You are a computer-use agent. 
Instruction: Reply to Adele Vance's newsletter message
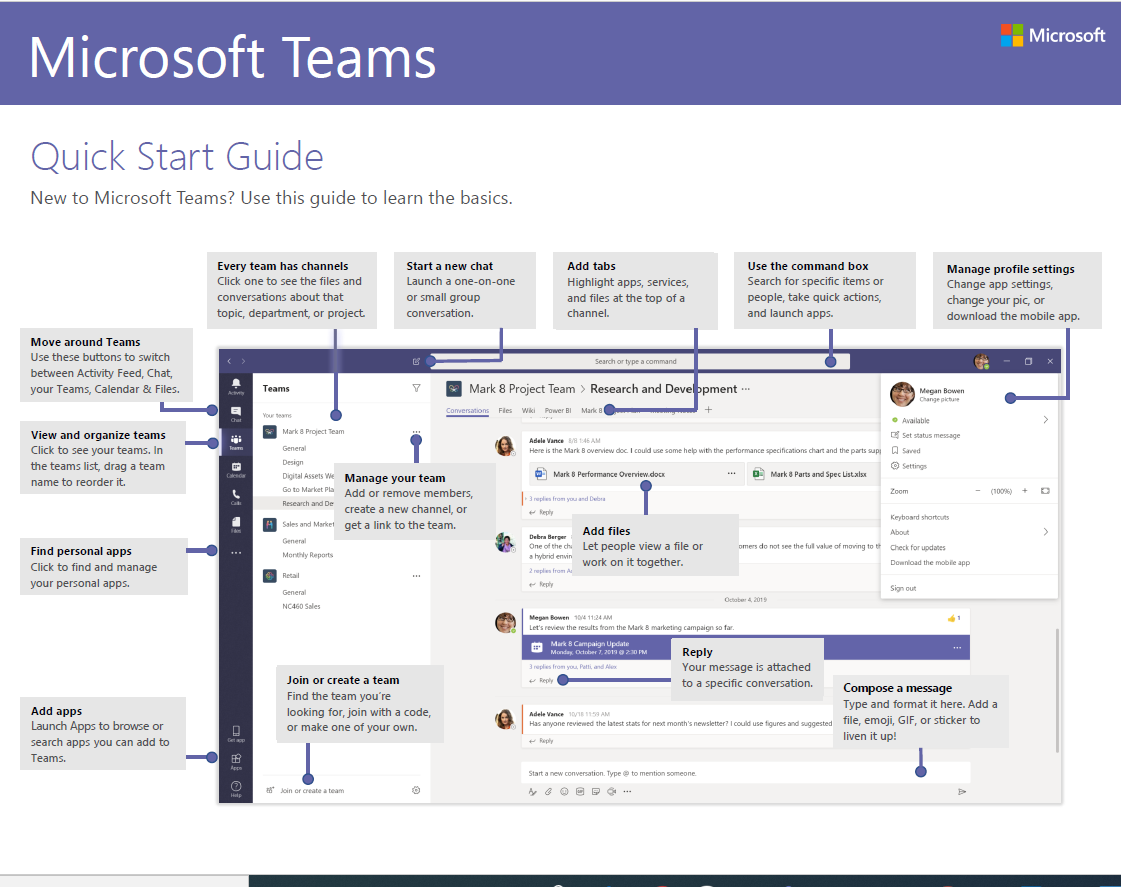click(541, 740)
